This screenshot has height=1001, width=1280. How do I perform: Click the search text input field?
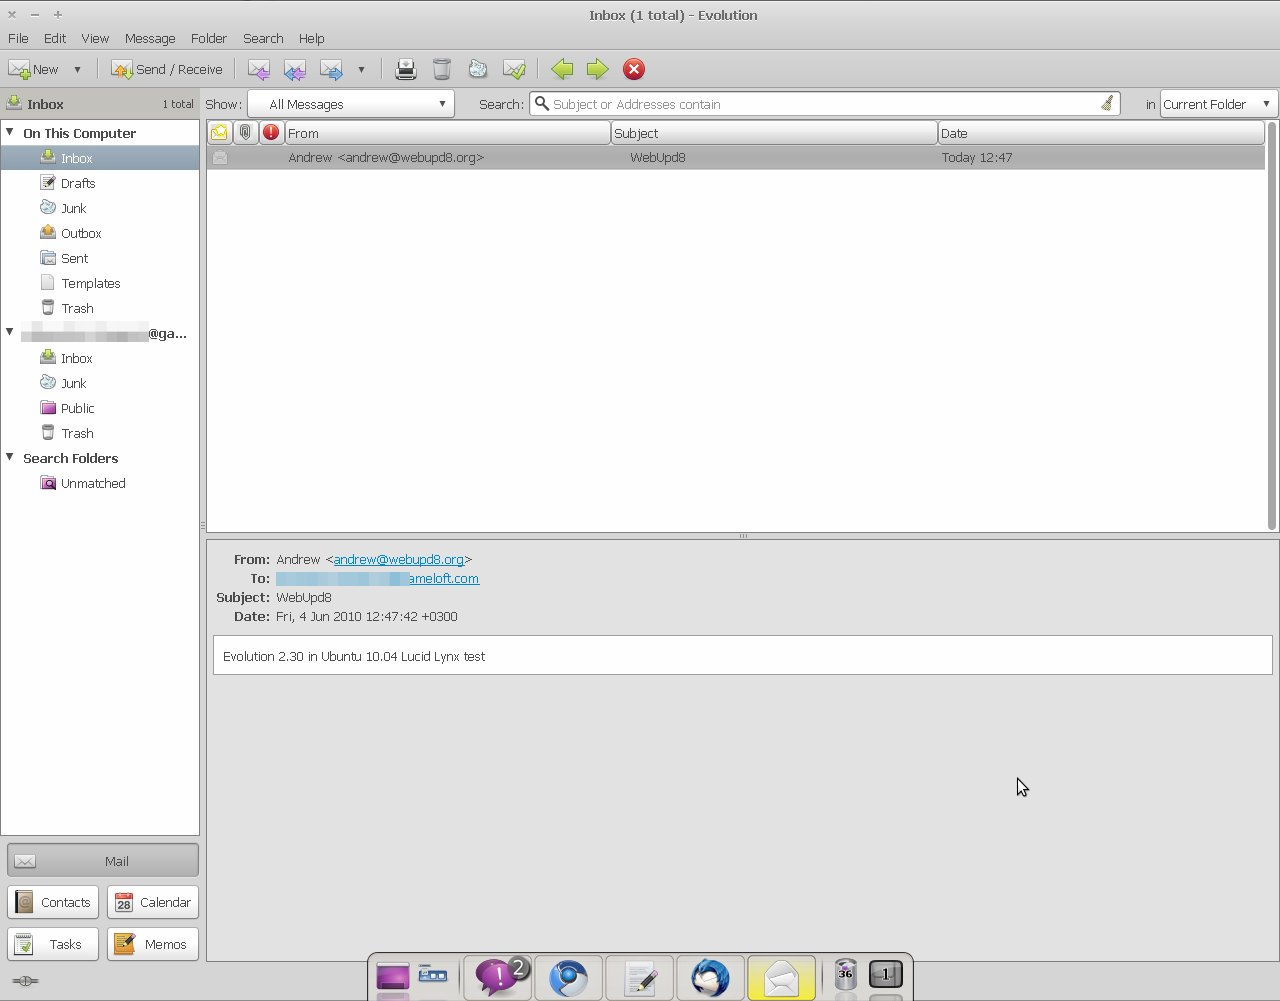[824, 104]
